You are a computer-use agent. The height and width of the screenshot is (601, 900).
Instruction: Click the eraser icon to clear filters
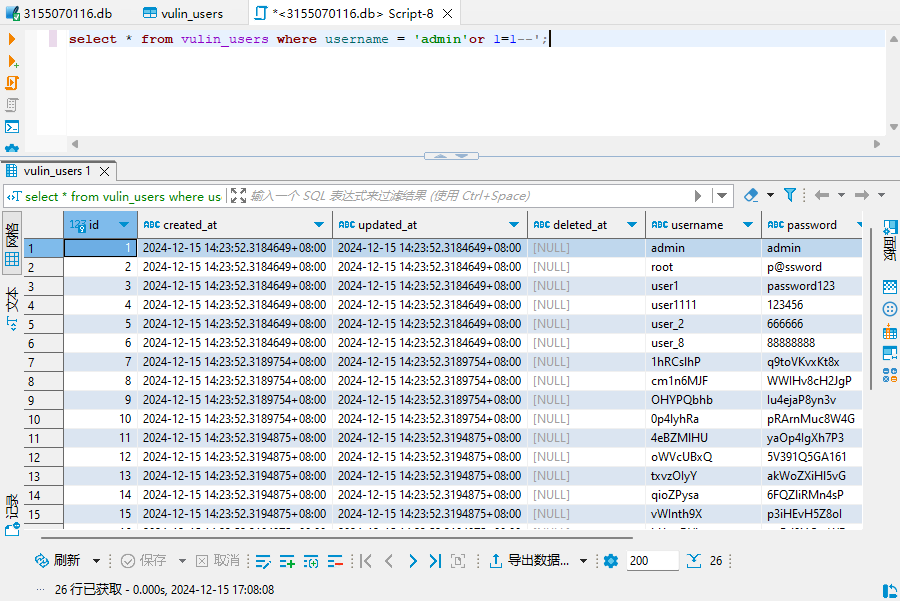[x=752, y=196]
